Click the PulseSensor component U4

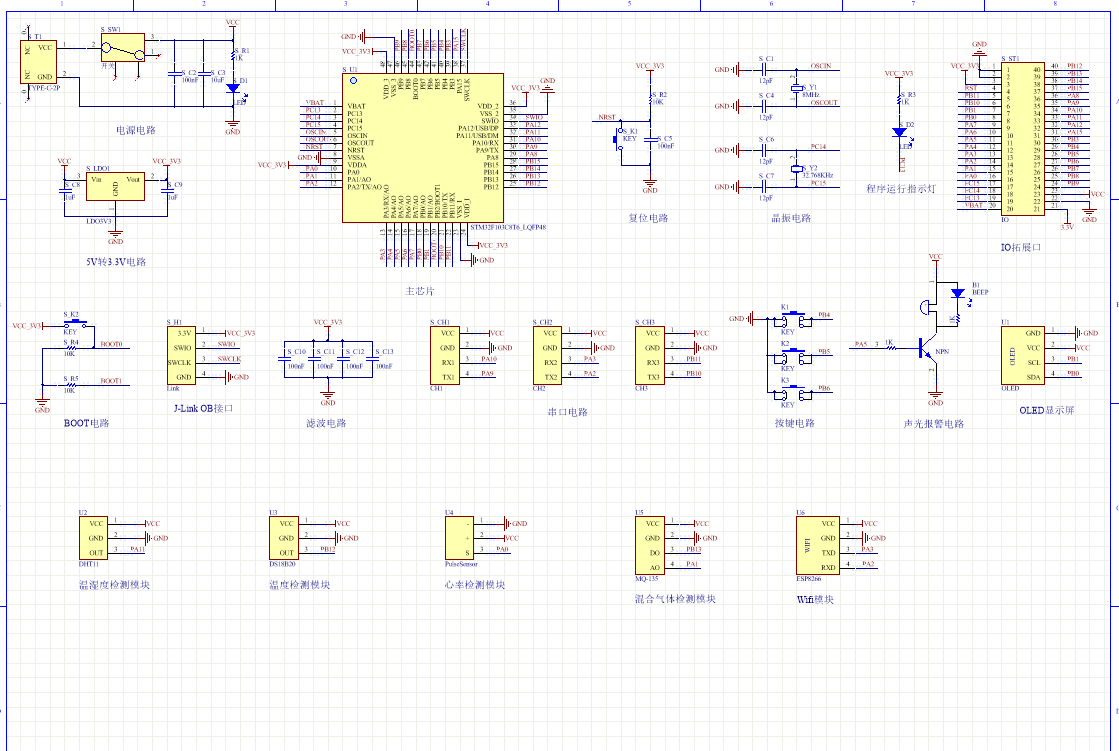click(460, 538)
